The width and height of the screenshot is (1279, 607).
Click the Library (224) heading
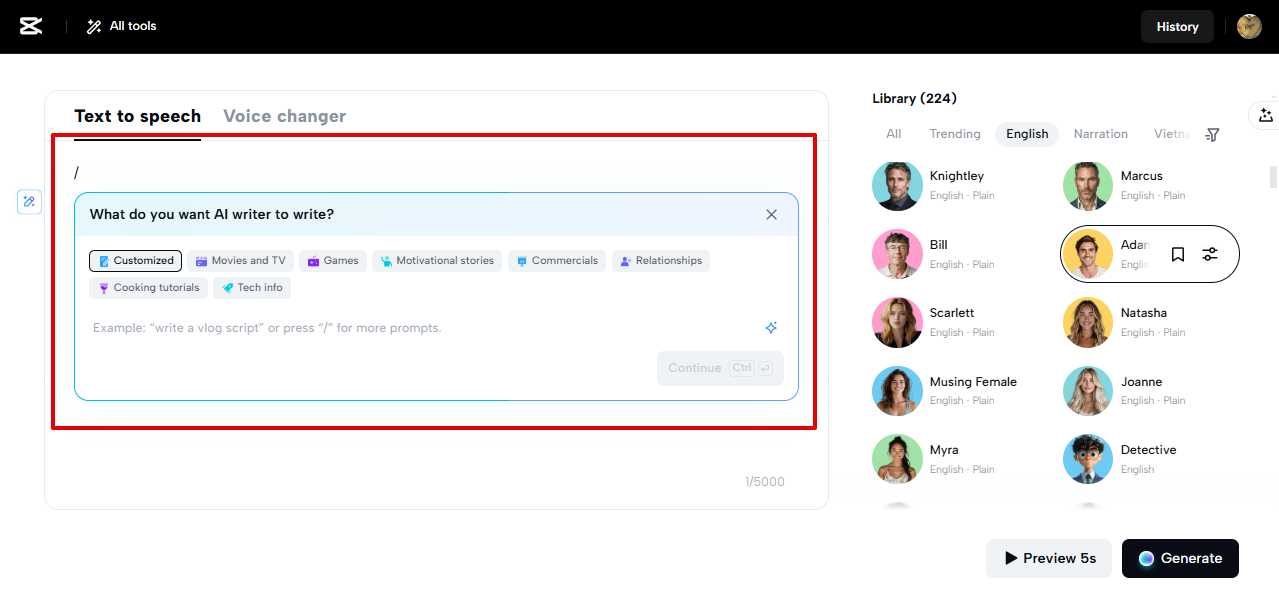coord(914,98)
